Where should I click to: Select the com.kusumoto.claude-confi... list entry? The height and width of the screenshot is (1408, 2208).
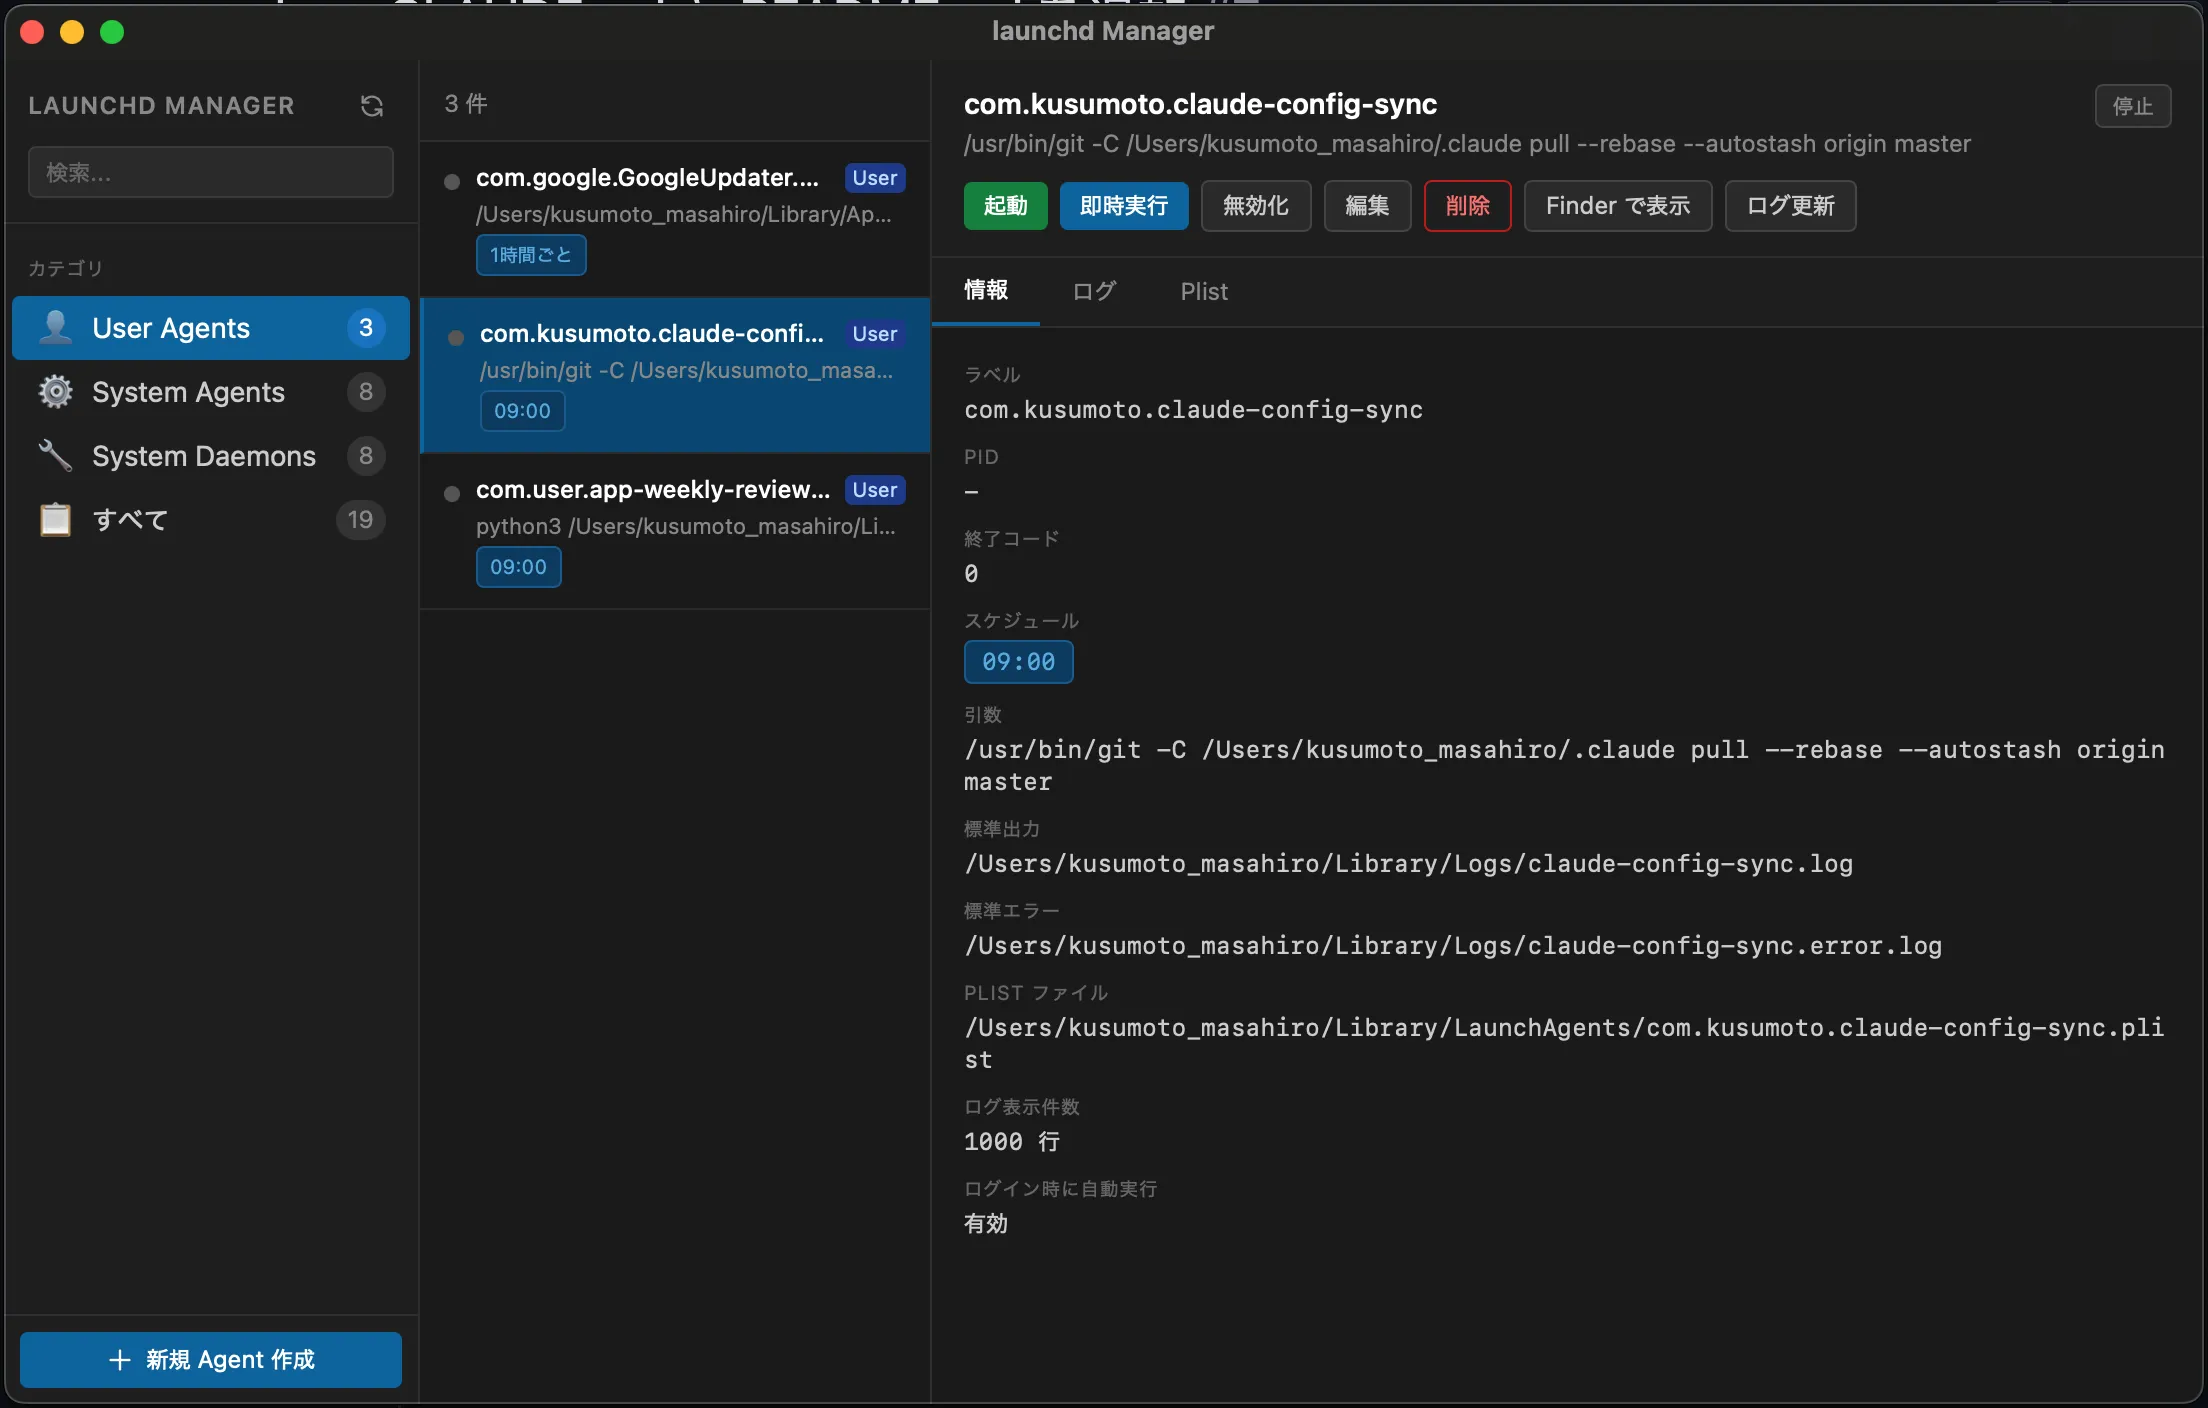[676, 375]
